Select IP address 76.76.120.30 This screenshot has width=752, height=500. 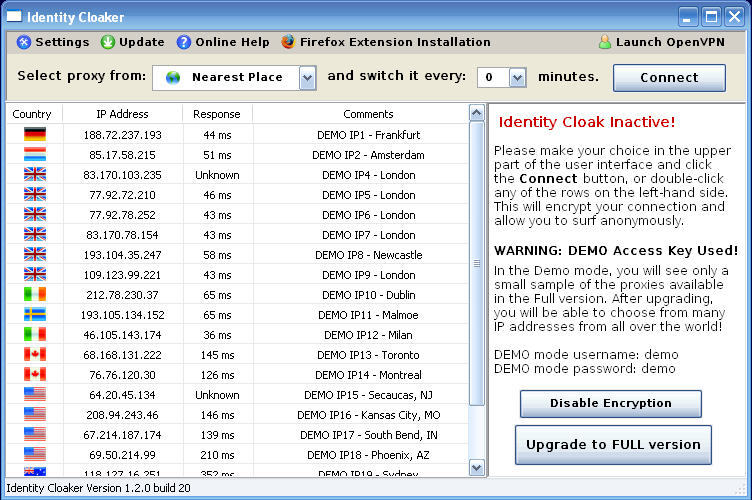(x=122, y=375)
